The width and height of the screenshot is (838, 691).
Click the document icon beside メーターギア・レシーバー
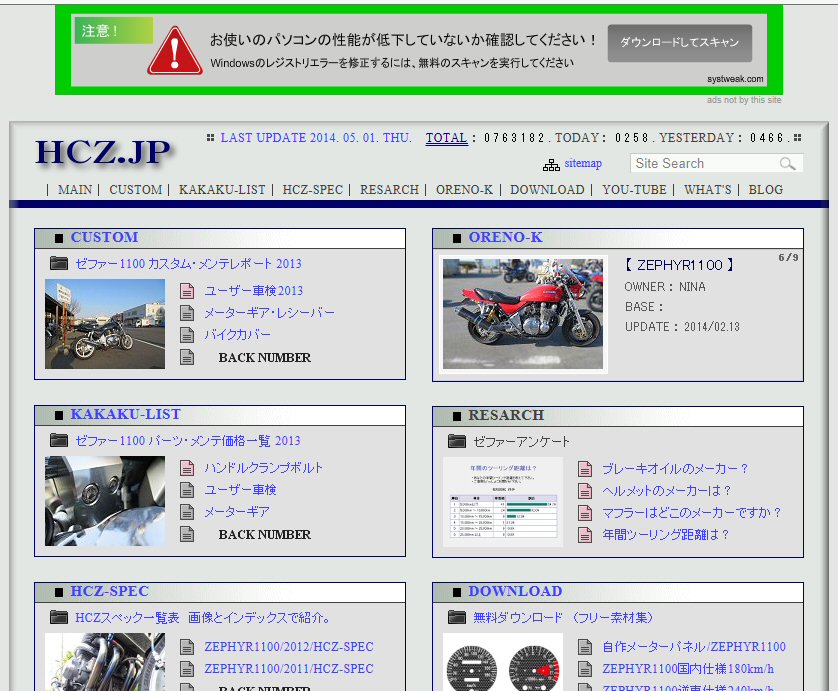point(187,313)
